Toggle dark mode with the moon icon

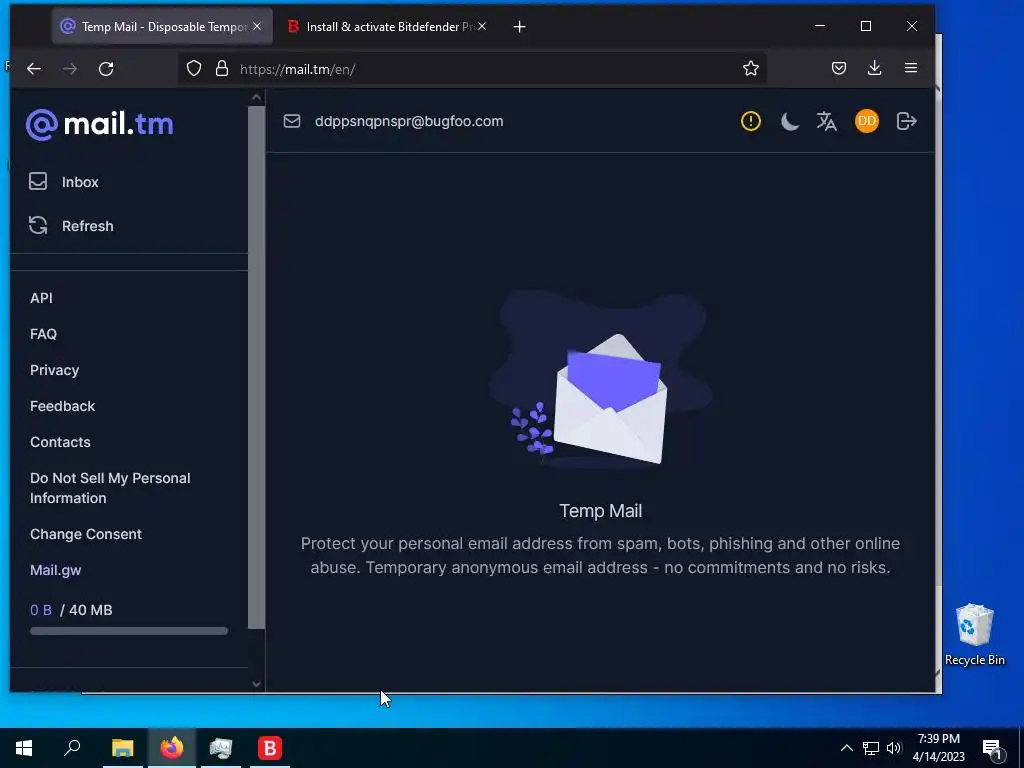tap(790, 121)
